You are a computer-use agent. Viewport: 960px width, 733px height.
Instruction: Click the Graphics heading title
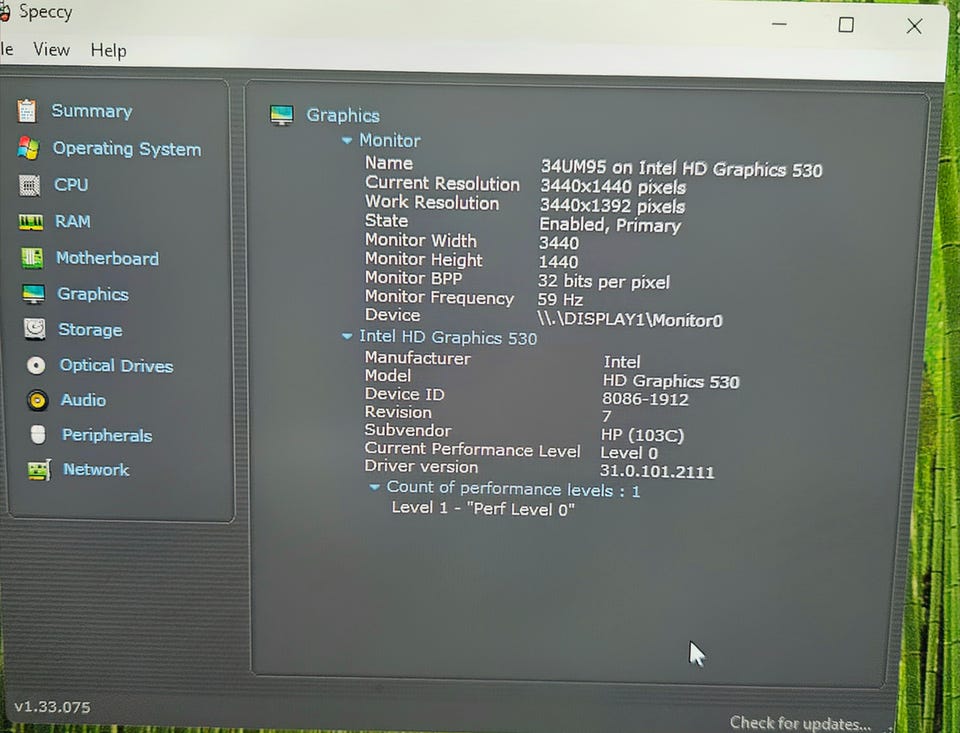point(343,115)
